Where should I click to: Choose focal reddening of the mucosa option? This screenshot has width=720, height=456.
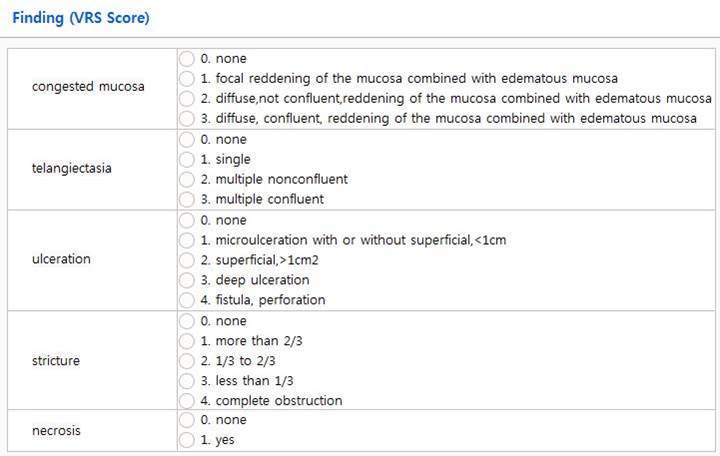tap(187, 78)
